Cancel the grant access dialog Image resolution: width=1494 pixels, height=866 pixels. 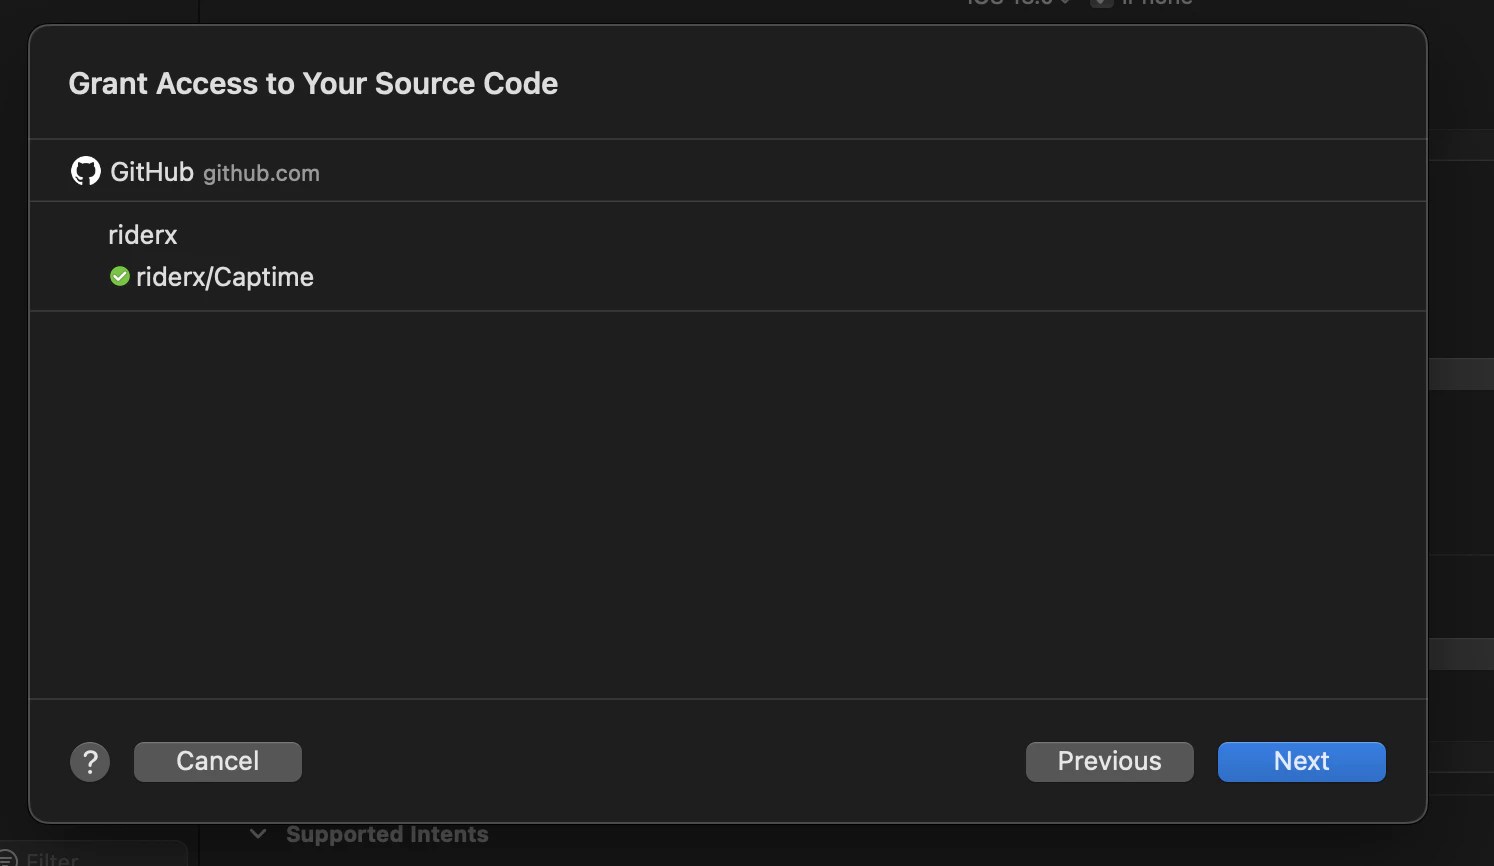pyautogui.click(x=217, y=761)
